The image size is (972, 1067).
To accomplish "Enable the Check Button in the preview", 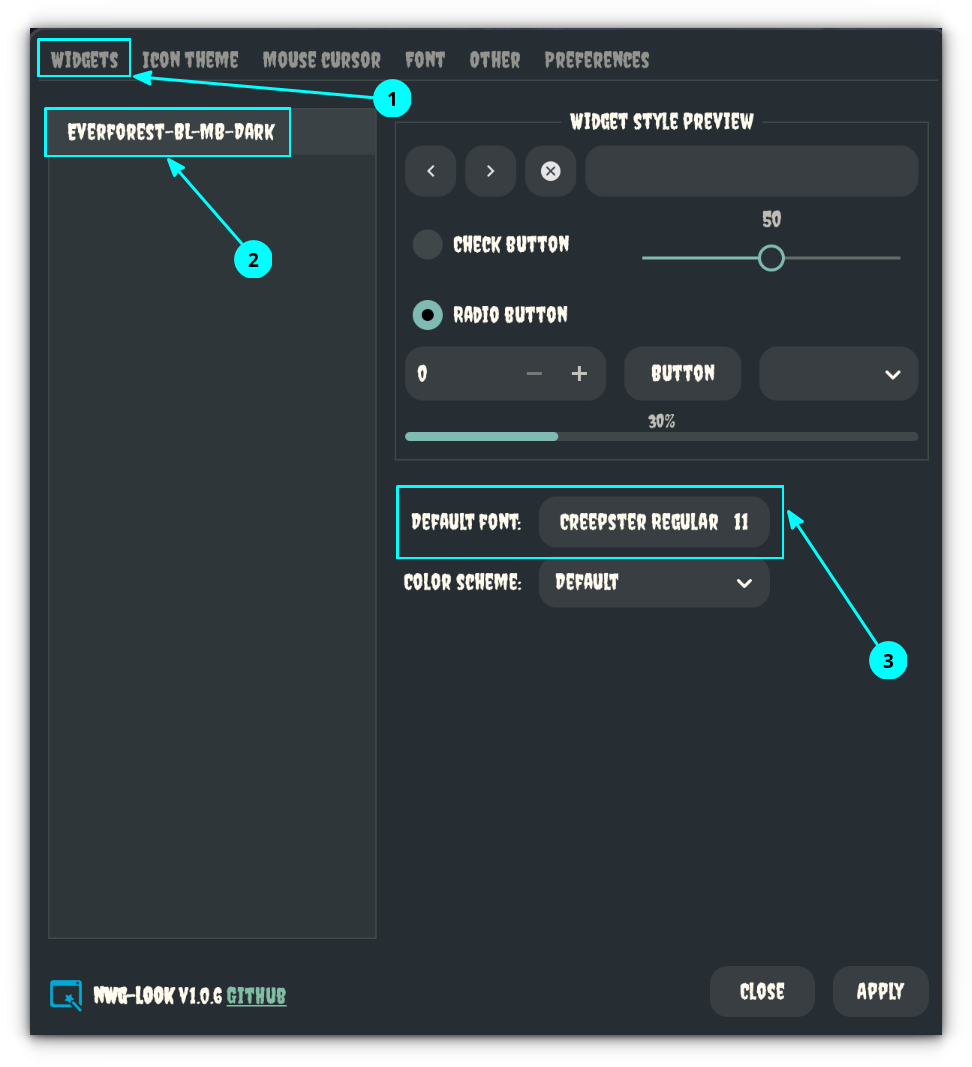I will pos(427,244).
